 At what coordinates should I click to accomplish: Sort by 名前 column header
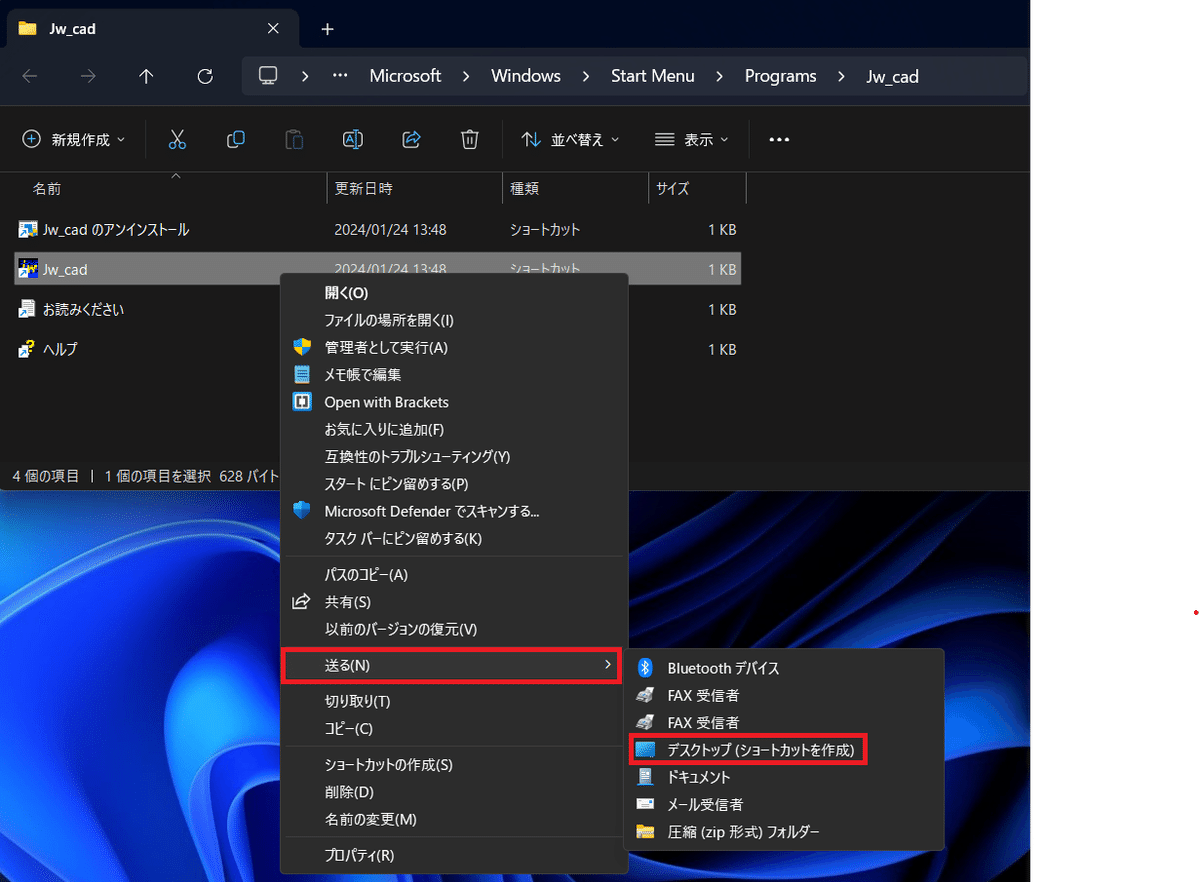(x=47, y=188)
